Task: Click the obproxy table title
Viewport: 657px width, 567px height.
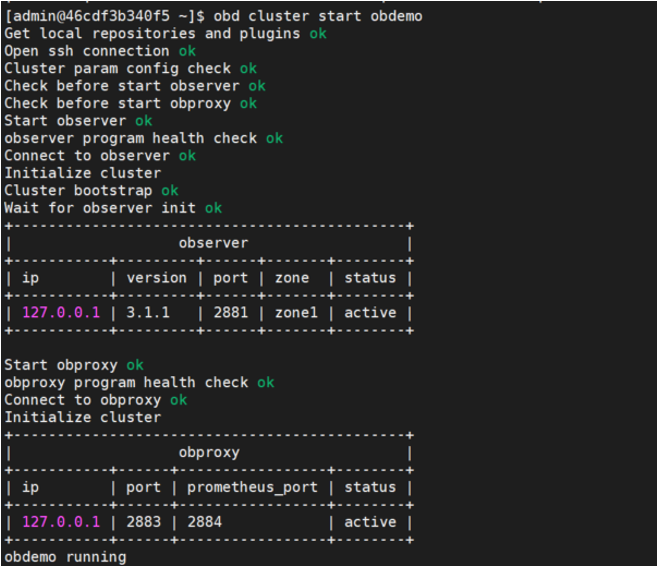Action: pos(209,452)
